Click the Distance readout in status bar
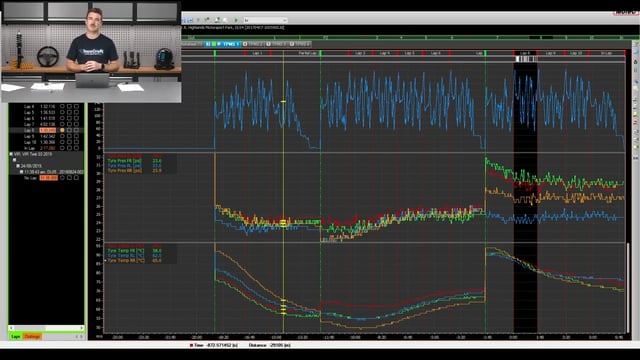 click(270, 345)
